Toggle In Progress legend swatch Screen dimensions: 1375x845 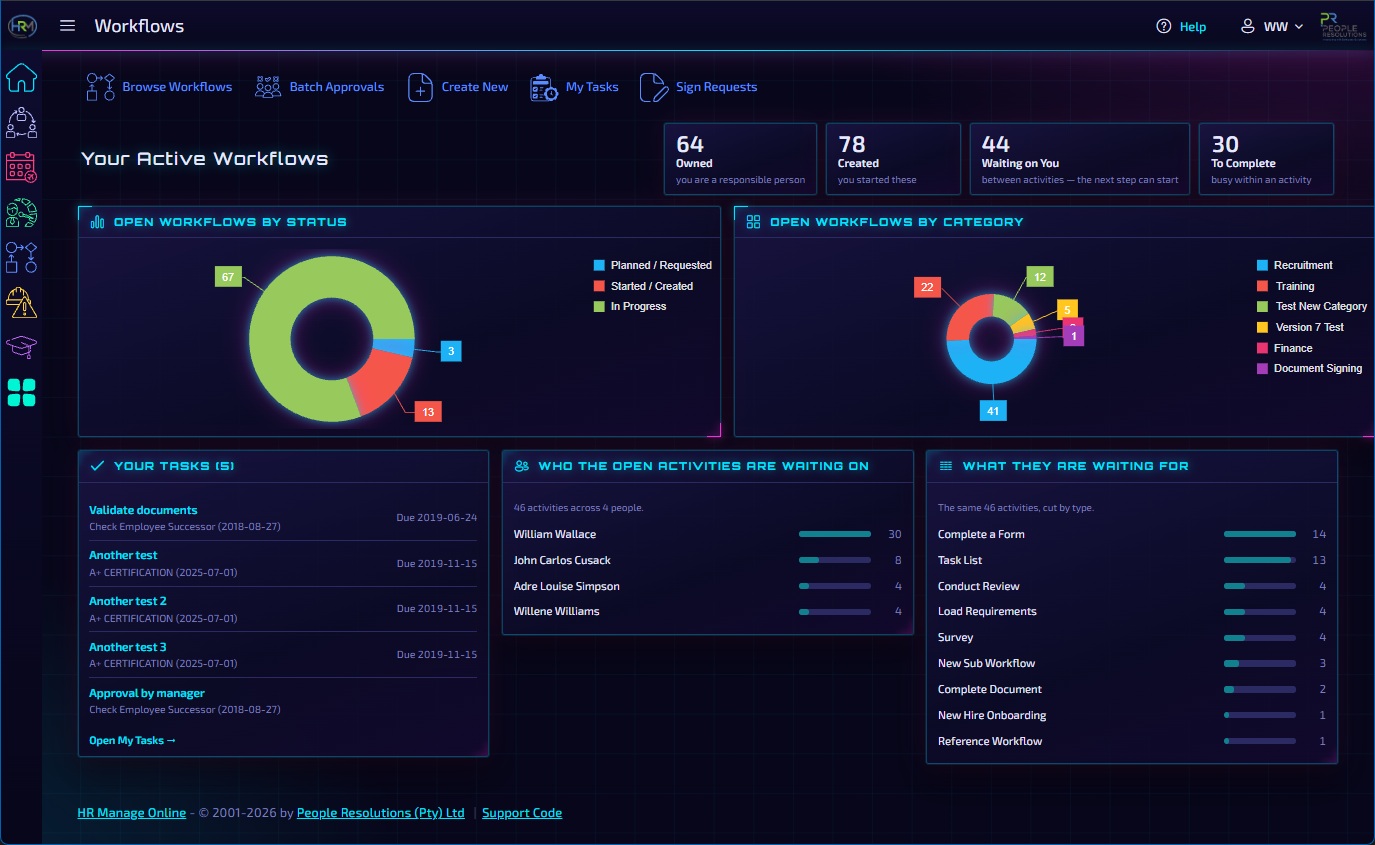pyautogui.click(x=599, y=306)
